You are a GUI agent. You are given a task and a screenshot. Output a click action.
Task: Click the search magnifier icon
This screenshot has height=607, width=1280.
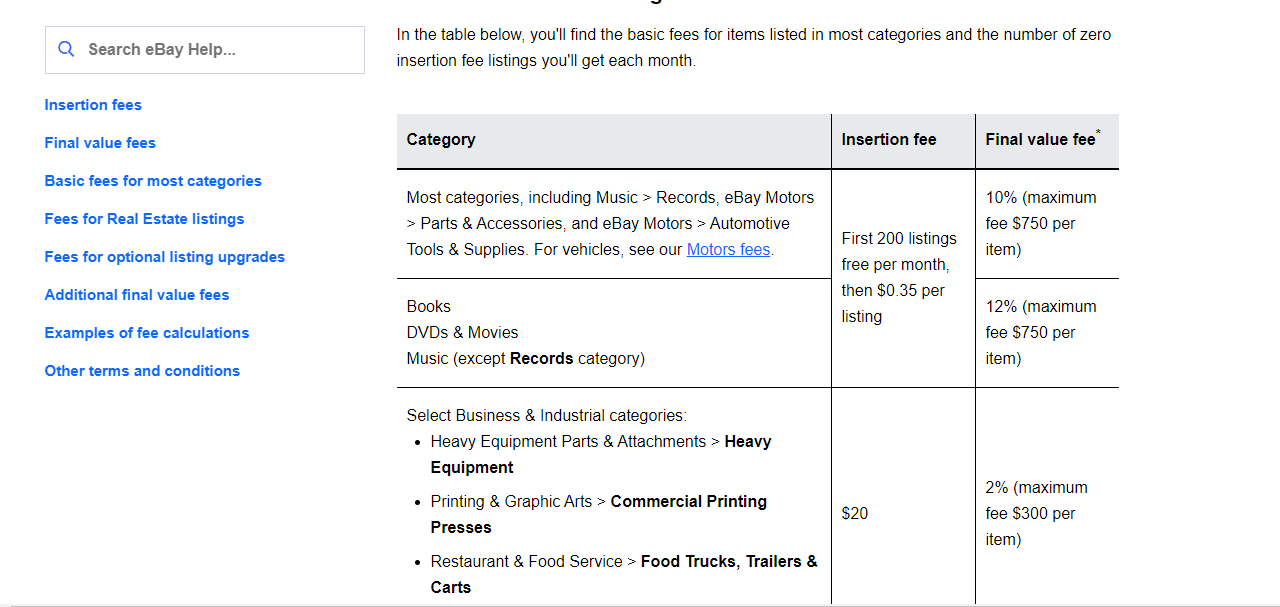click(66, 49)
